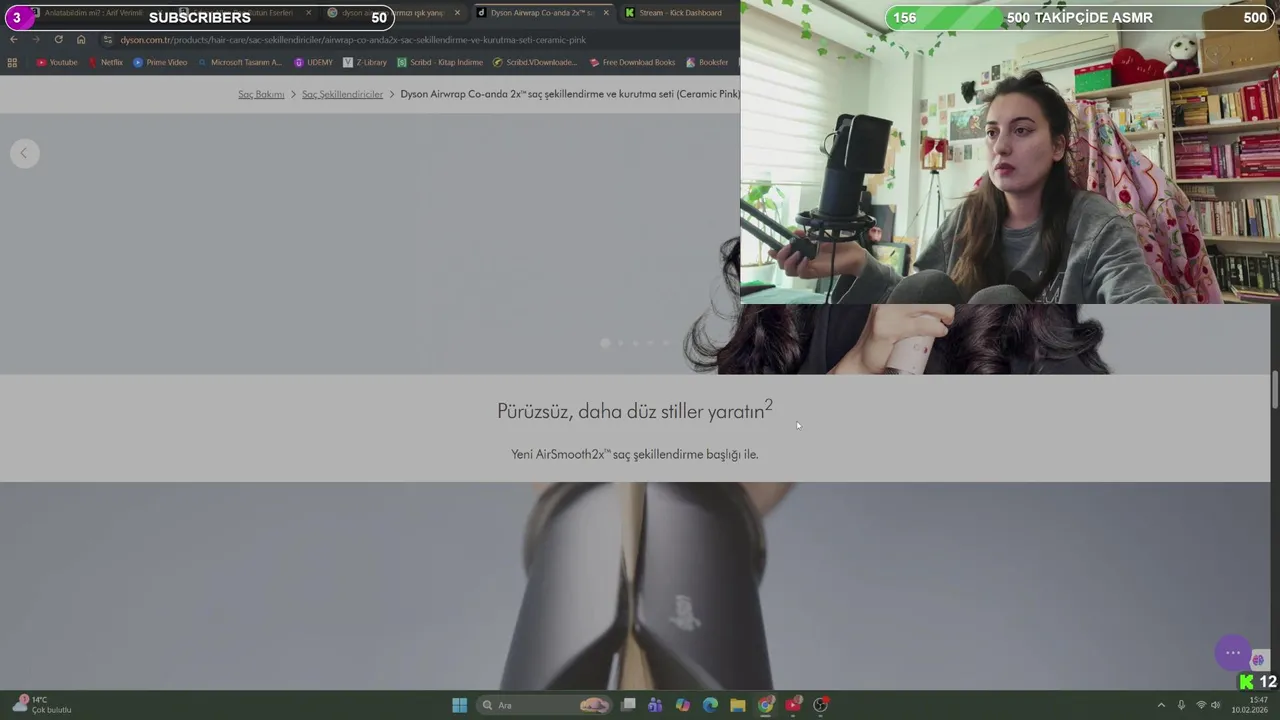This screenshot has width=1280, height=720.
Task: Open the UDEMY bookmark
Action: [313, 62]
